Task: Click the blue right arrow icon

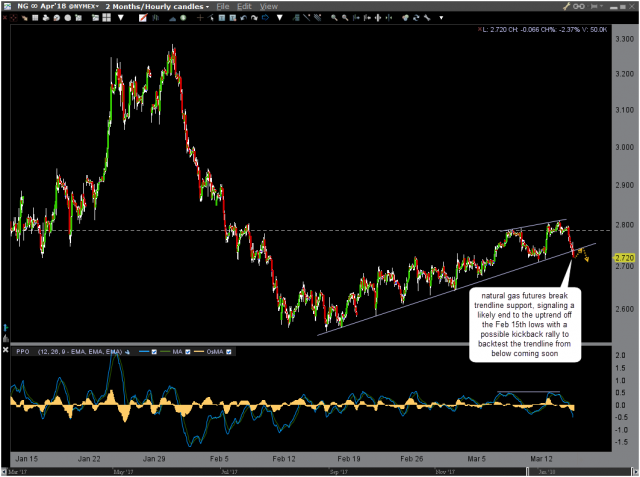Action: 265,18
